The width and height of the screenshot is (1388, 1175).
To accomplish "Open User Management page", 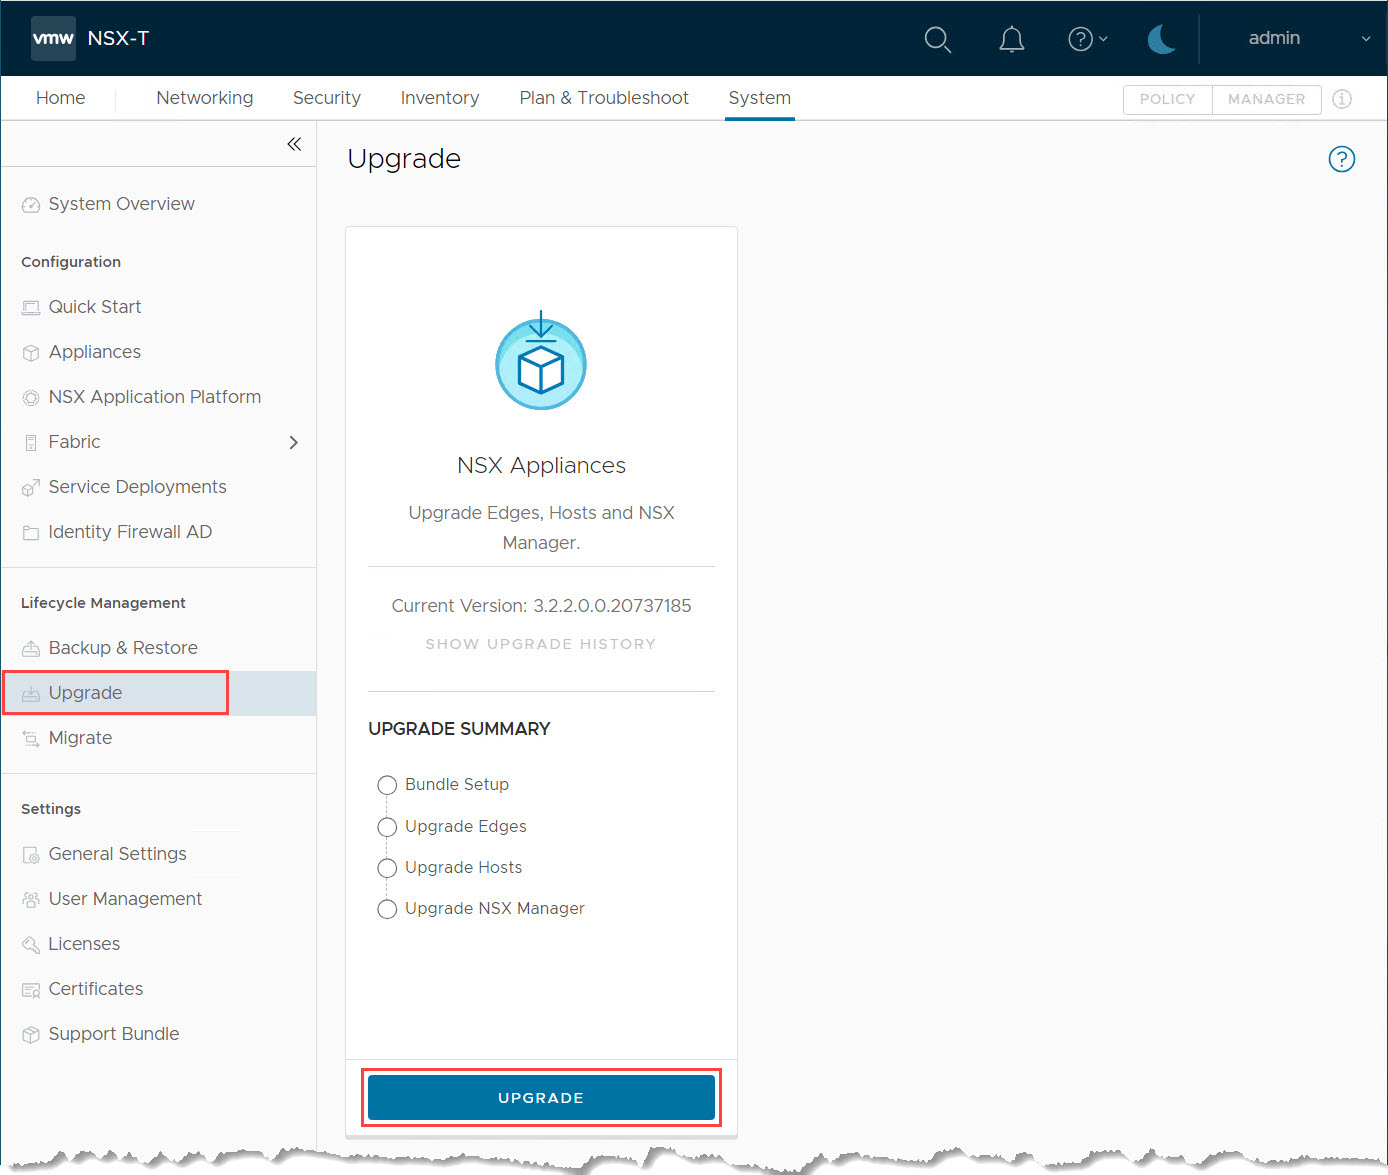I will (x=125, y=899).
